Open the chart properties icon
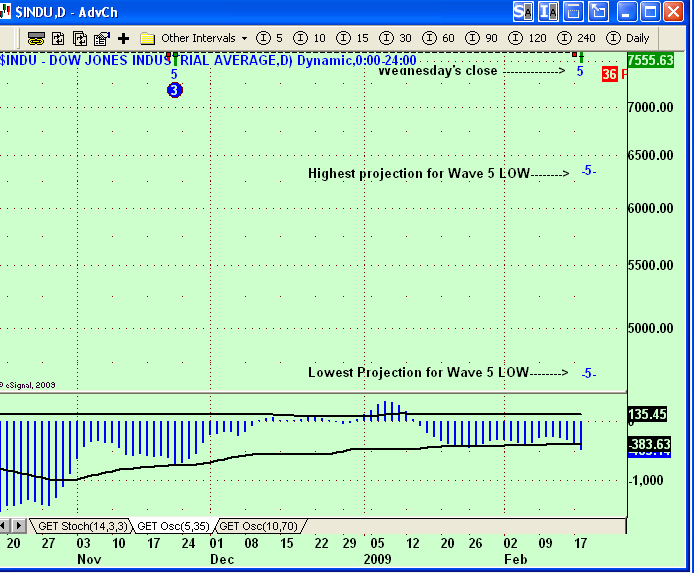 102,38
